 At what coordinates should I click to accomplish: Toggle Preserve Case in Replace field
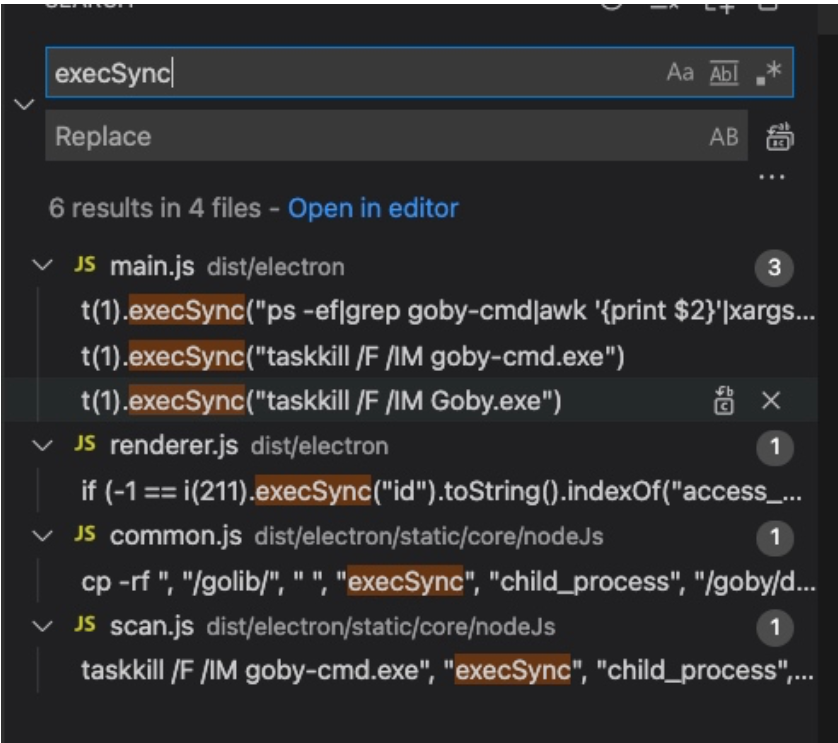point(724,137)
